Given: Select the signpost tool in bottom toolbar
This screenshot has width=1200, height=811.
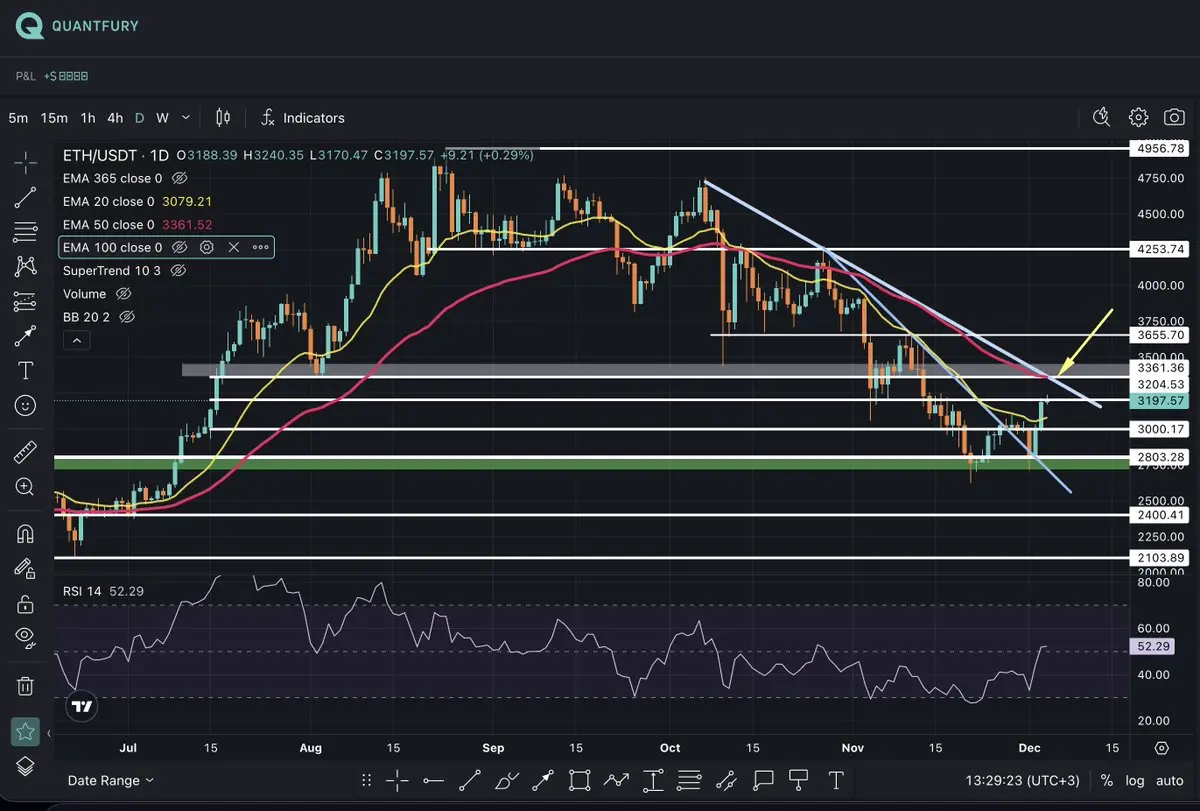Looking at the screenshot, I should click(x=799, y=780).
